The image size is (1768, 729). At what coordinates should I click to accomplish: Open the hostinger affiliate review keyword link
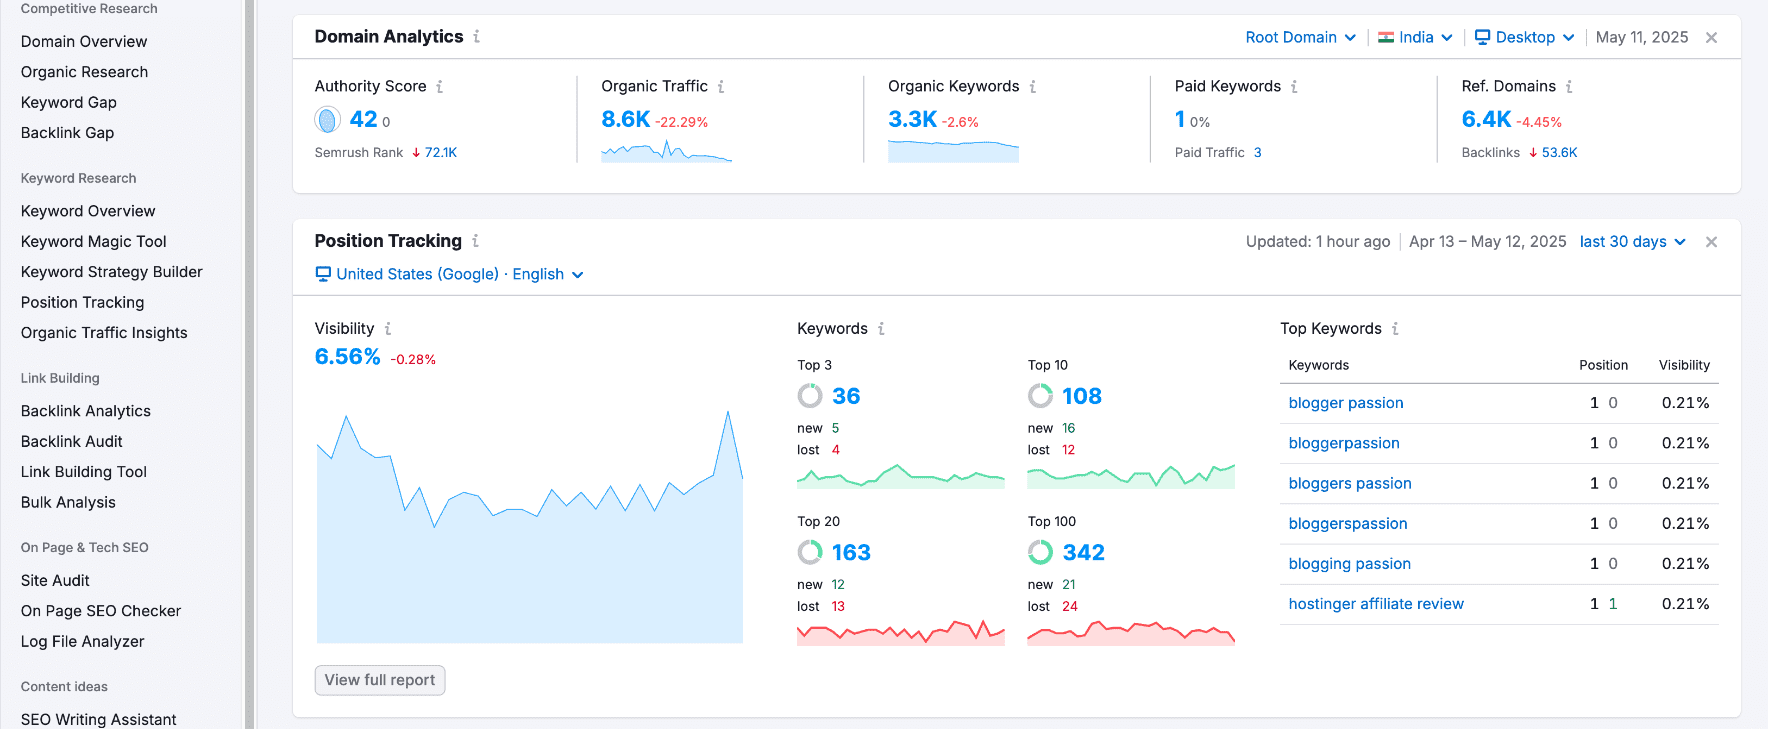pyautogui.click(x=1376, y=604)
